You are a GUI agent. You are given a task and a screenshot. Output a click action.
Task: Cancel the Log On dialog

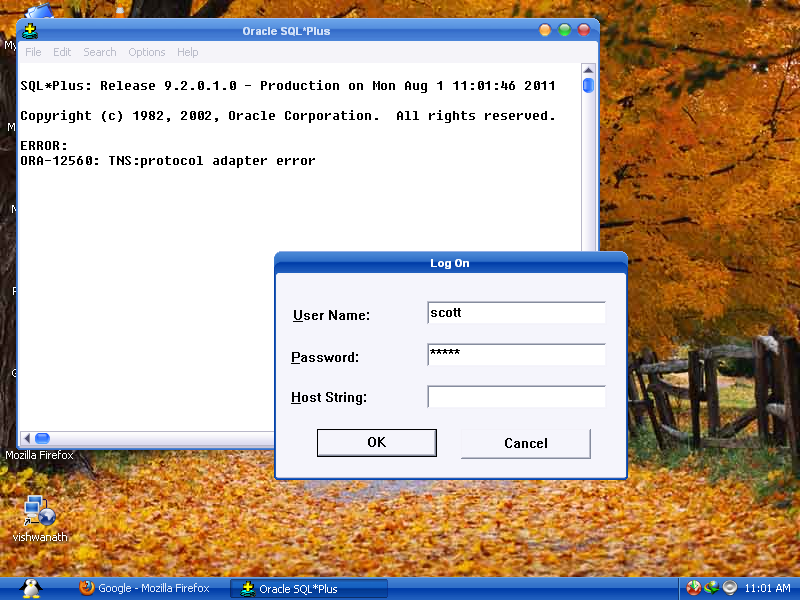pos(526,443)
